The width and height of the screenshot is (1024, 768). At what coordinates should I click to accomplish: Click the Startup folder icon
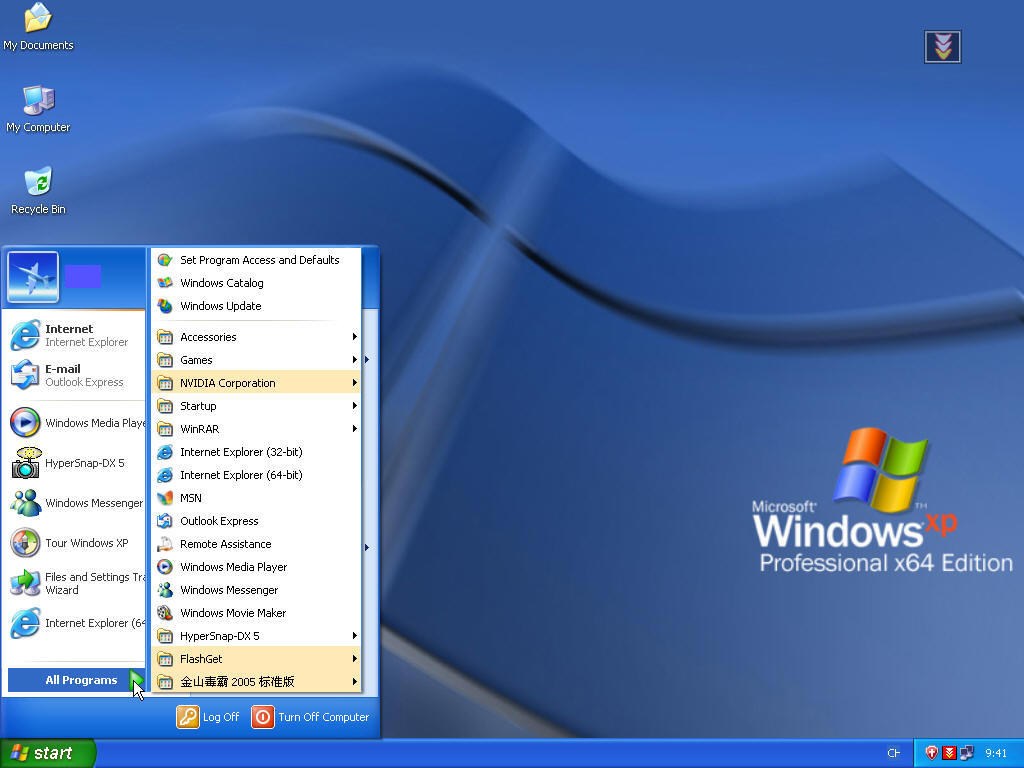click(165, 406)
